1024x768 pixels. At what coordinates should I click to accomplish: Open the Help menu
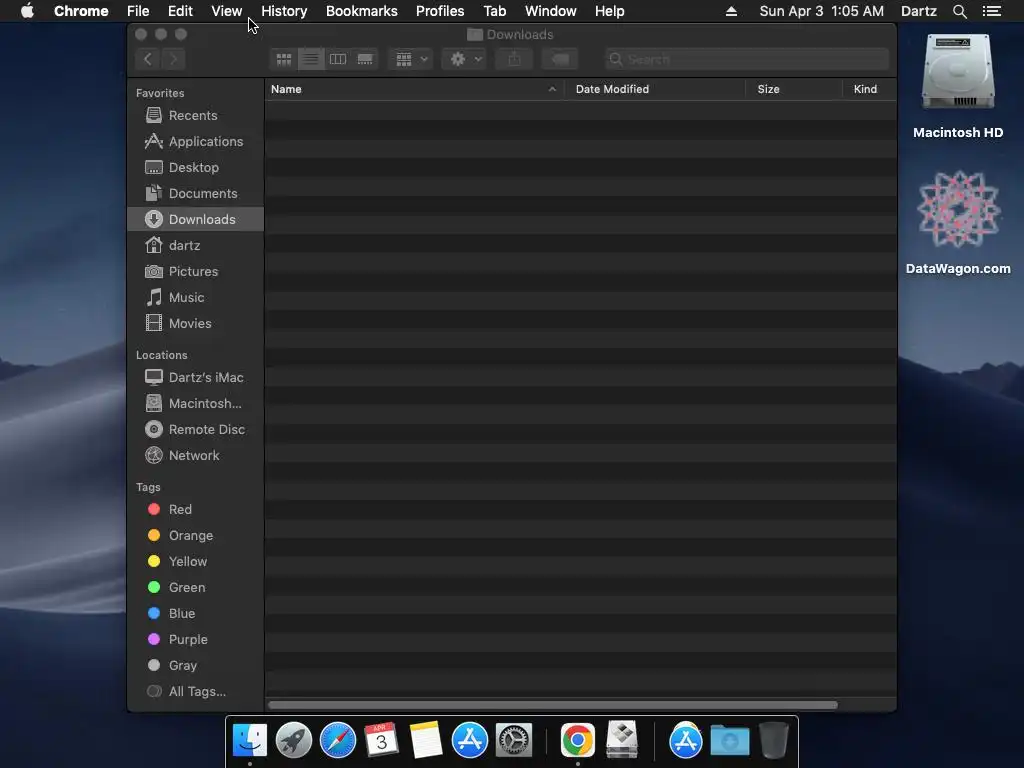[x=609, y=11]
